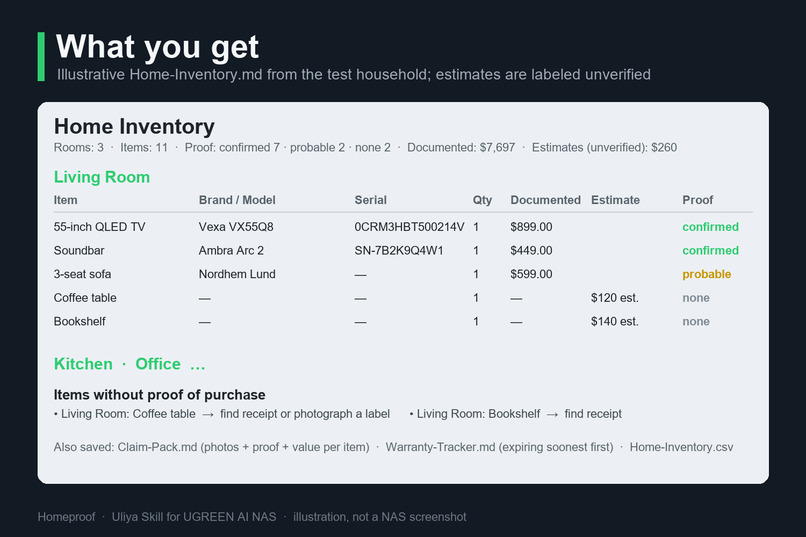The width and height of the screenshot is (806, 537).
Task: Click the 'Claim-Pack.md' saved file mention
Action: [157, 447]
